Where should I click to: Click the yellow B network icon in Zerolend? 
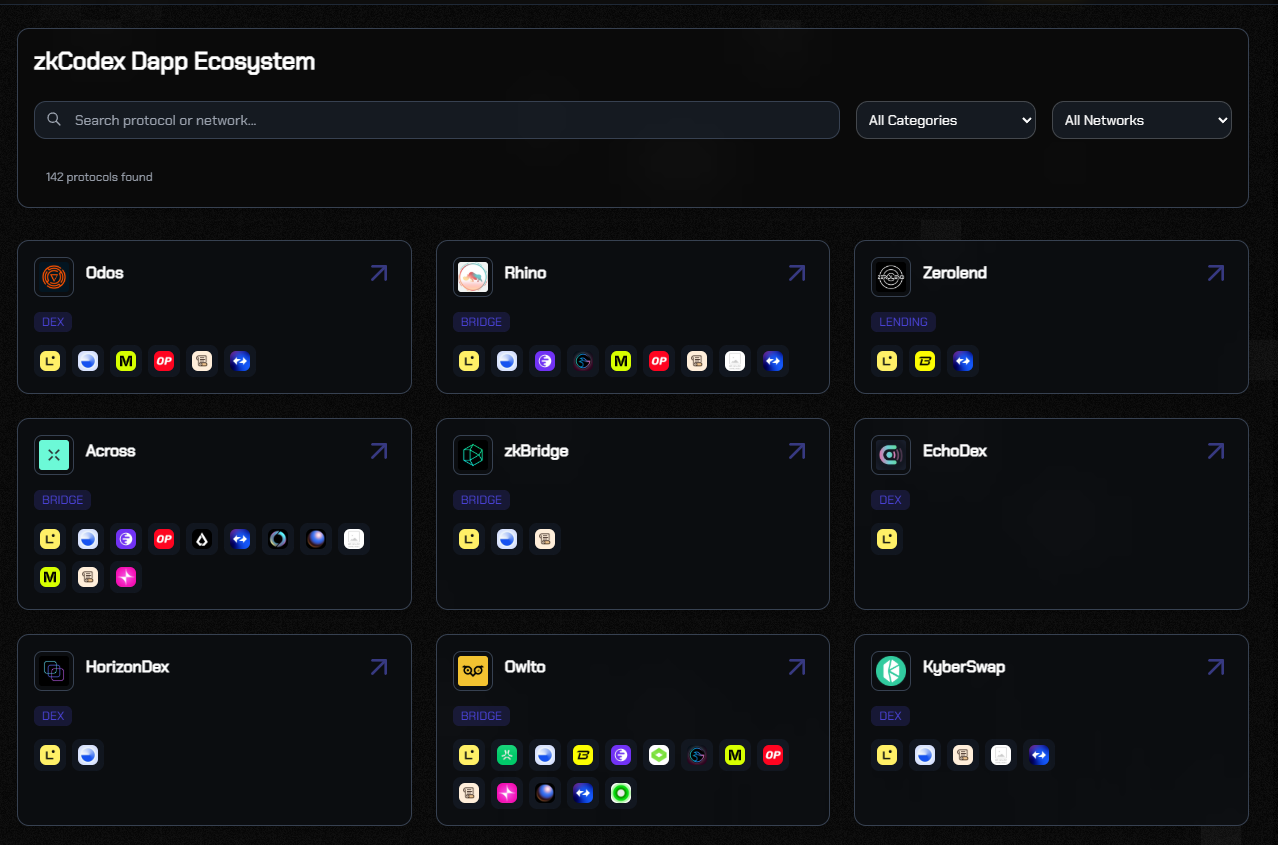(925, 361)
